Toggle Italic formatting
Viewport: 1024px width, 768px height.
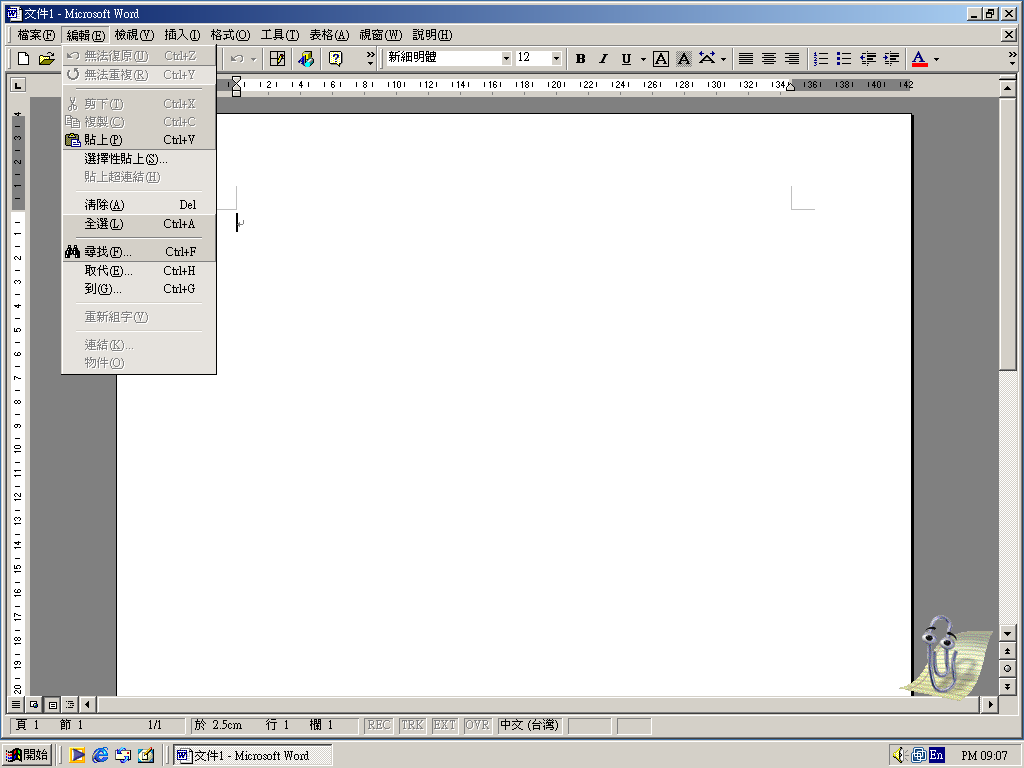click(x=603, y=59)
